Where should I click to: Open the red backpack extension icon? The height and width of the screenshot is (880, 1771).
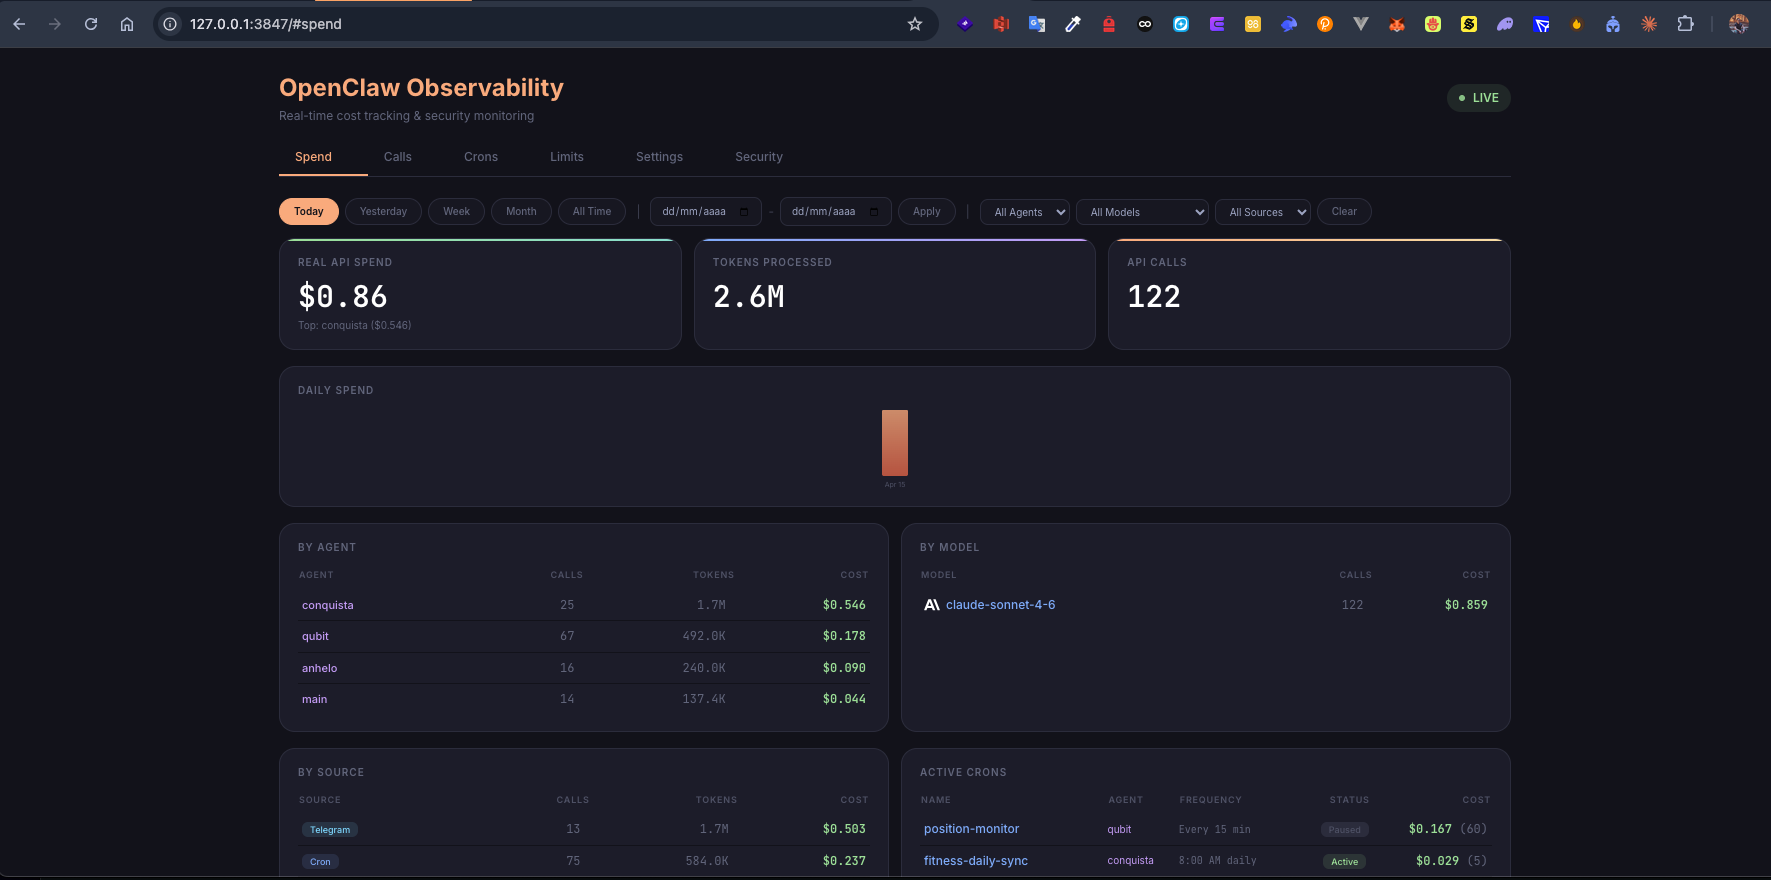[x=1109, y=24]
